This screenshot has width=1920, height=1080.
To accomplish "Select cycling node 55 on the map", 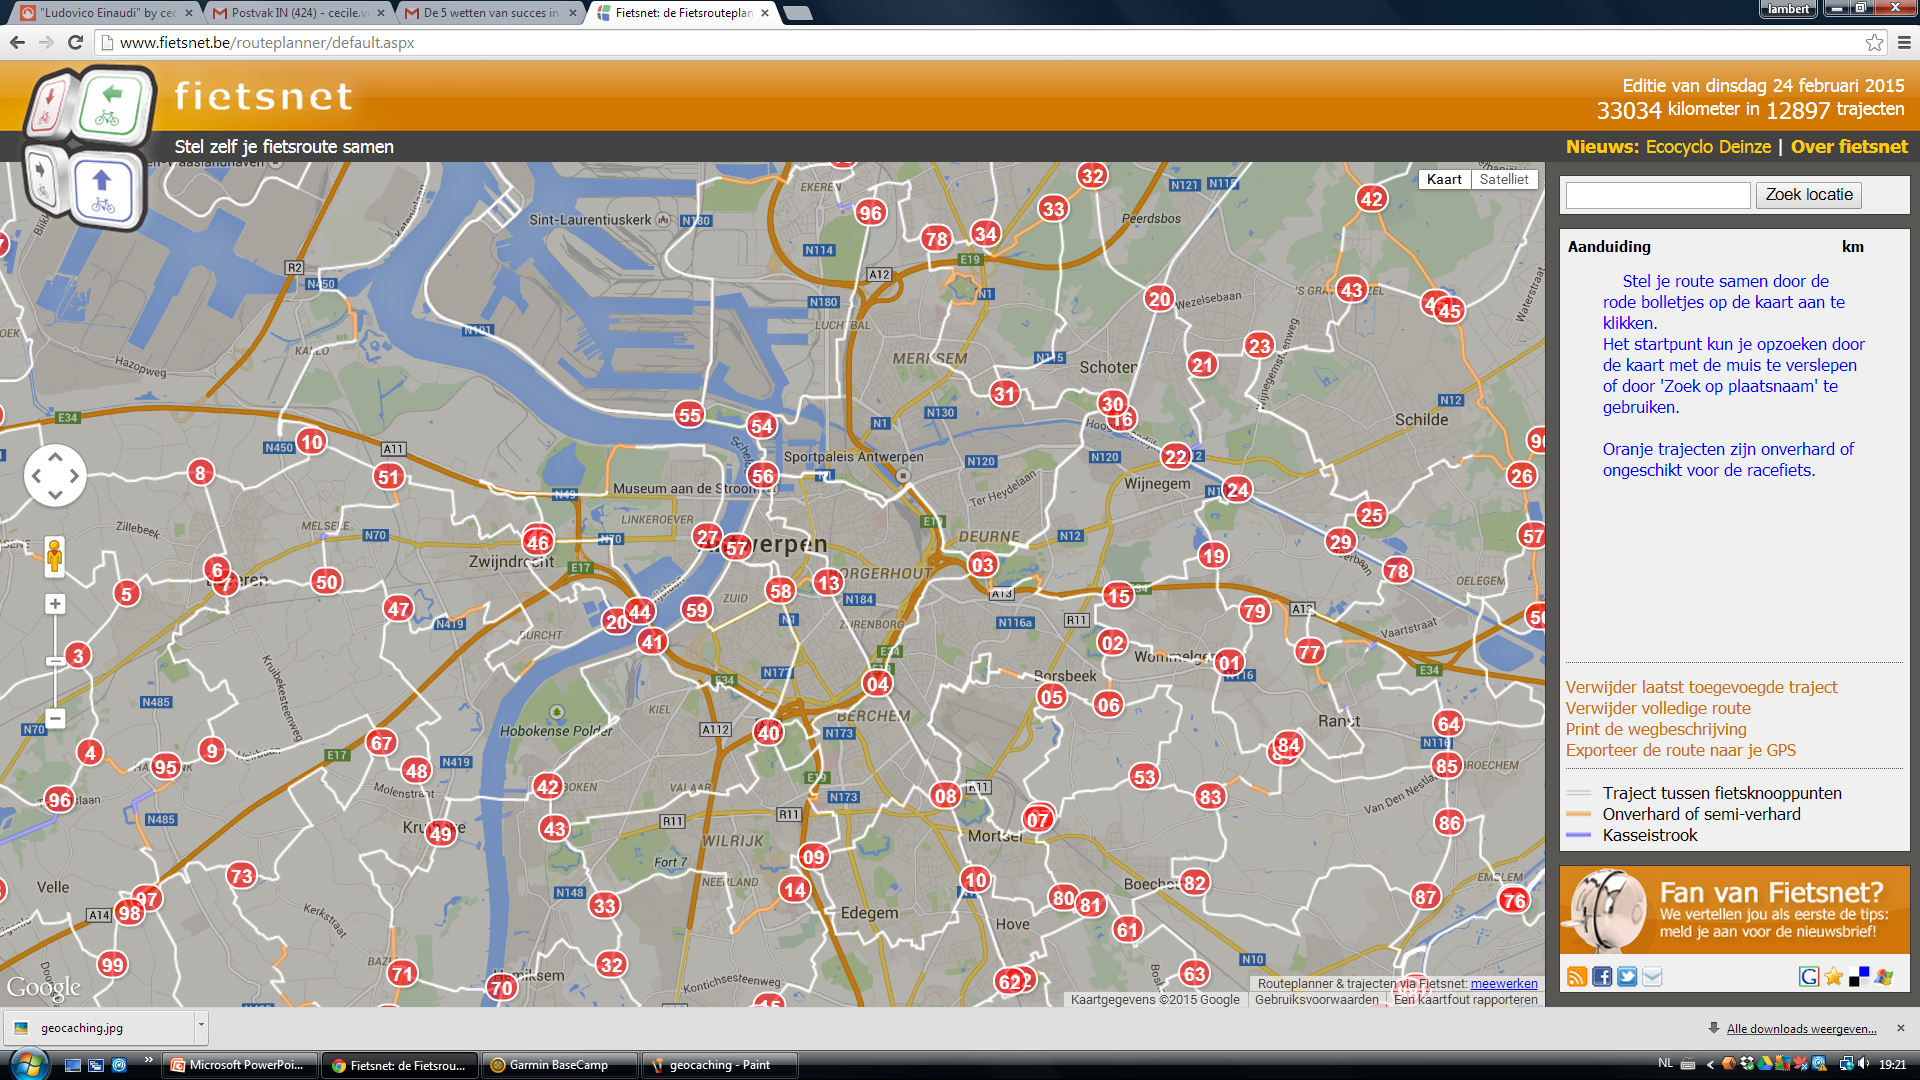I will 689,415.
